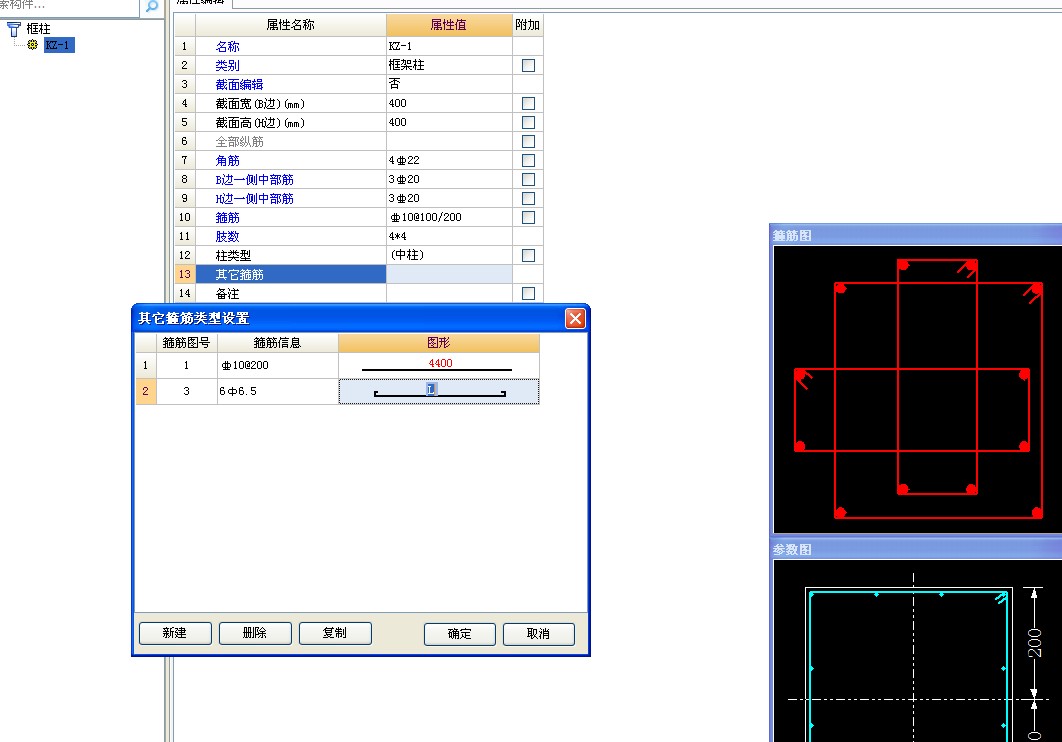Tick the 角筋 row checkbox
This screenshot has height=742, width=1062.
click(x=528, y=160)
